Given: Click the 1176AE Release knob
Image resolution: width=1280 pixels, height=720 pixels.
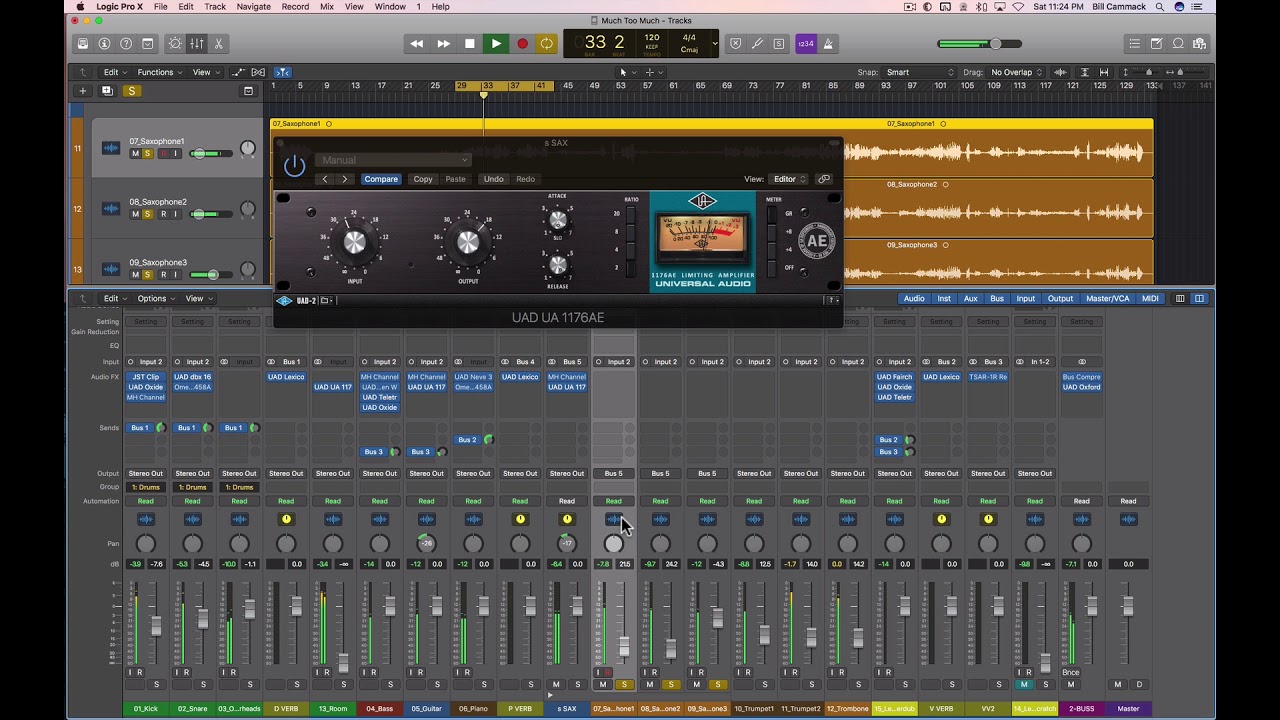Looking at the screenshot, I should (558, 264).
